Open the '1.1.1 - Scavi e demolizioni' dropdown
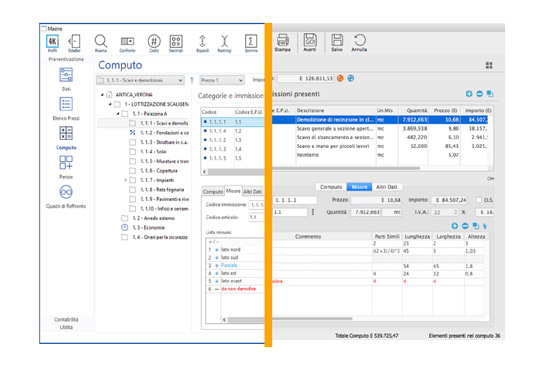544x373 pixels. 140,80
